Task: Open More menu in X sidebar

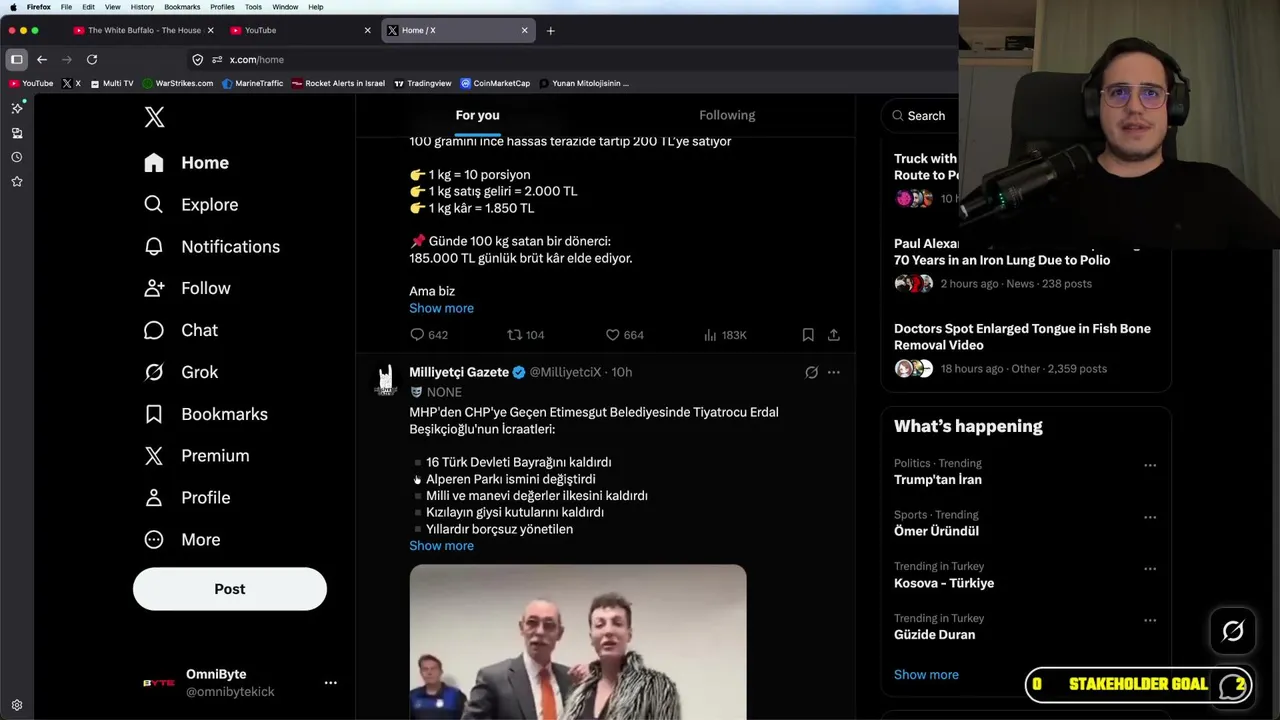Action: [x=181, y=540]
